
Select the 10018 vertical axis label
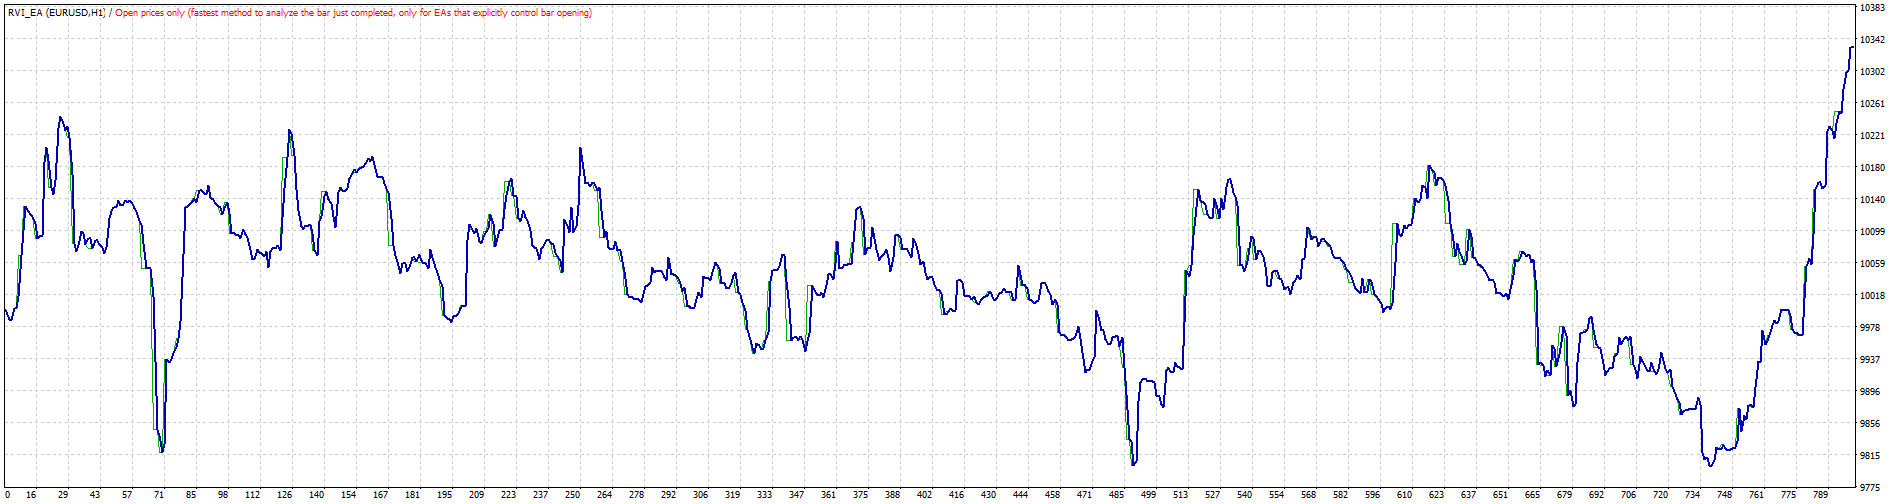tap(1872, 296)
